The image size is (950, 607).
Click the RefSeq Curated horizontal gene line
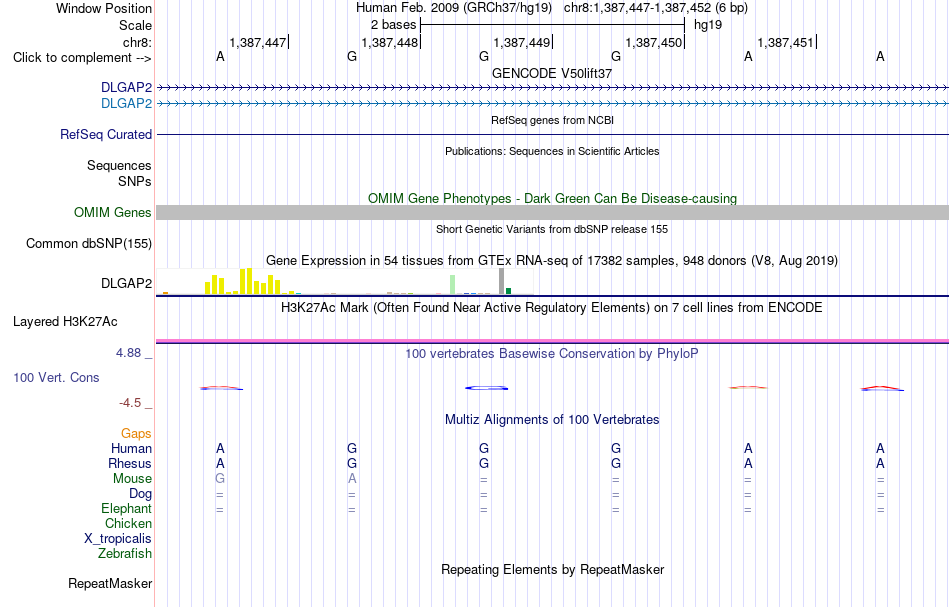click(x=552, y=134)
